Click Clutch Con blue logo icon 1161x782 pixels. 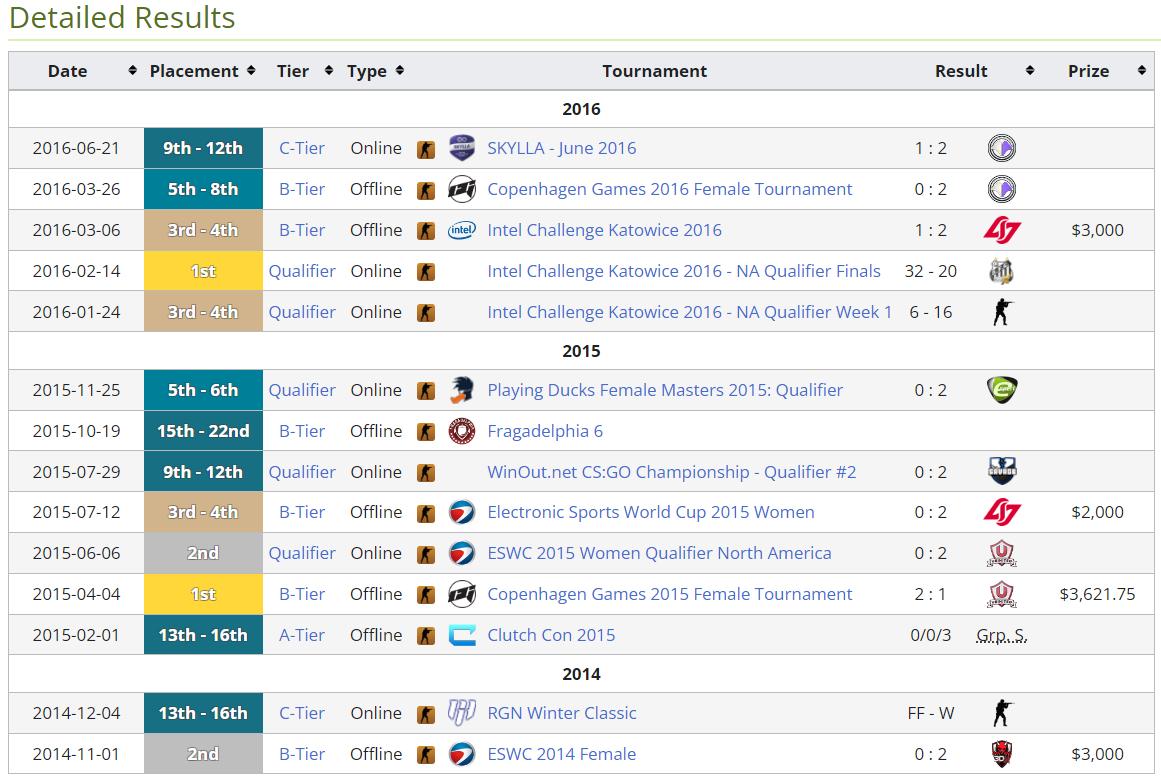(x=462, y=635)
